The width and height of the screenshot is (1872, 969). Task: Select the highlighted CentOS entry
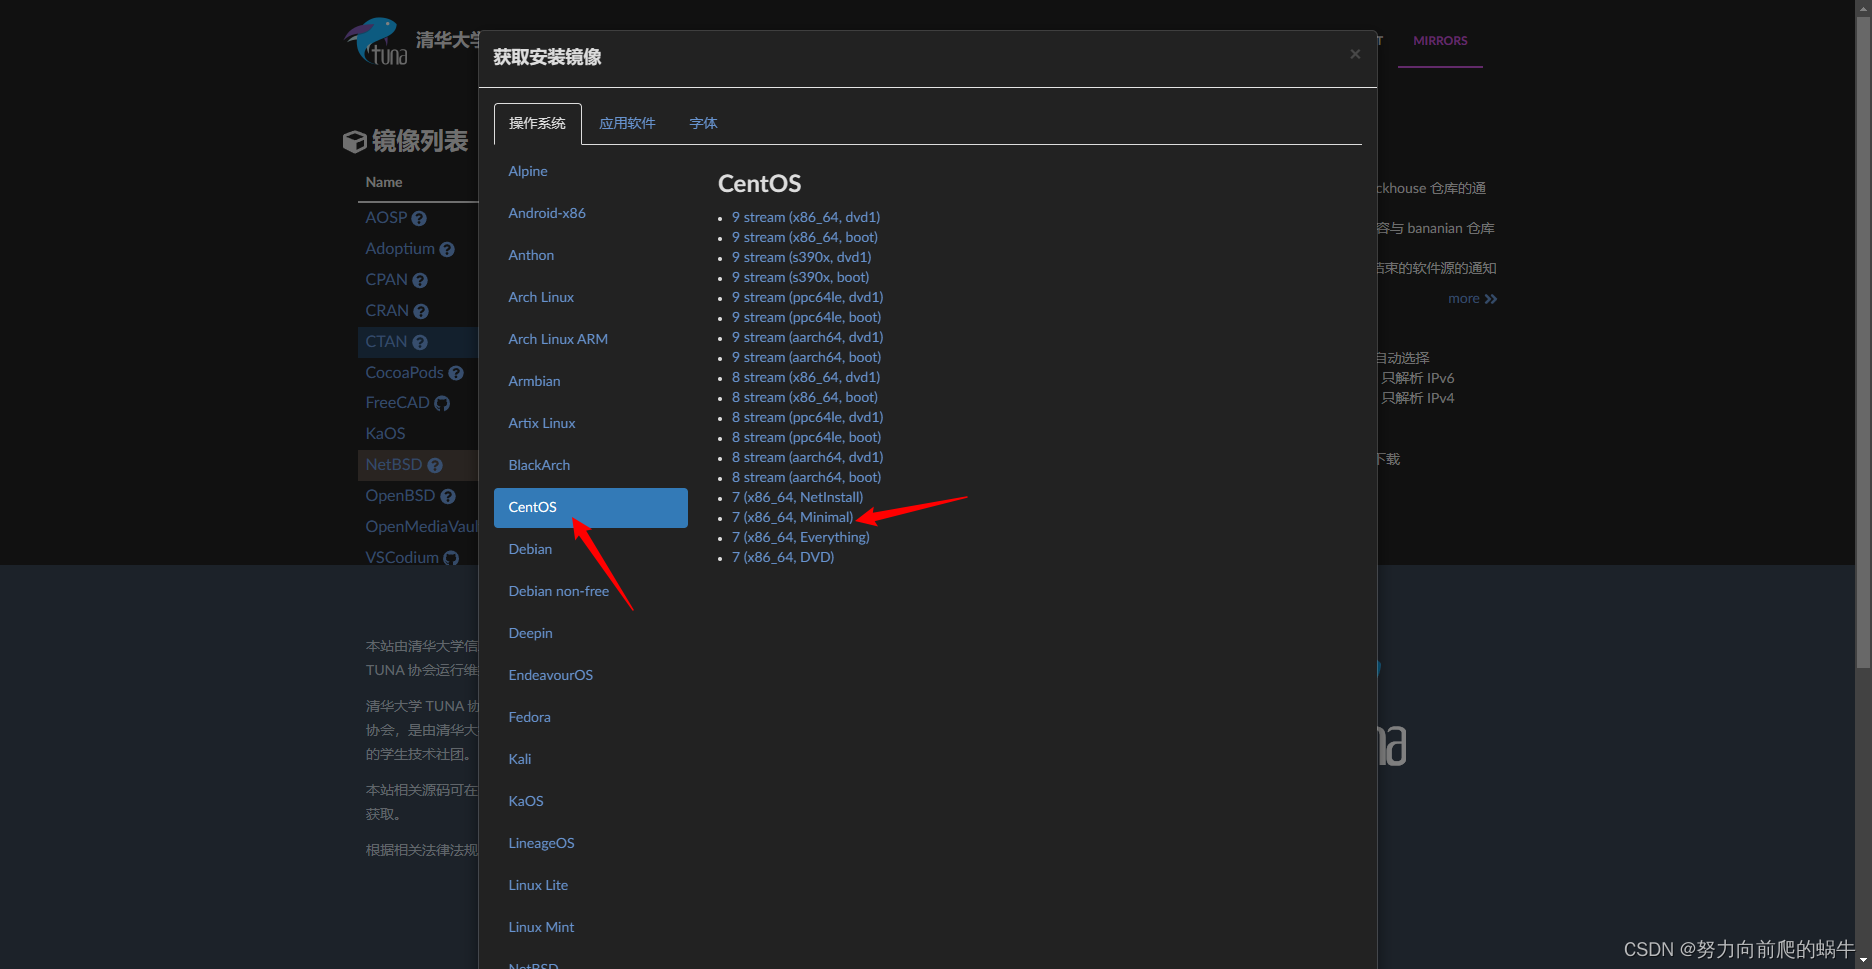pyautogui.click(x=591, y=507)
